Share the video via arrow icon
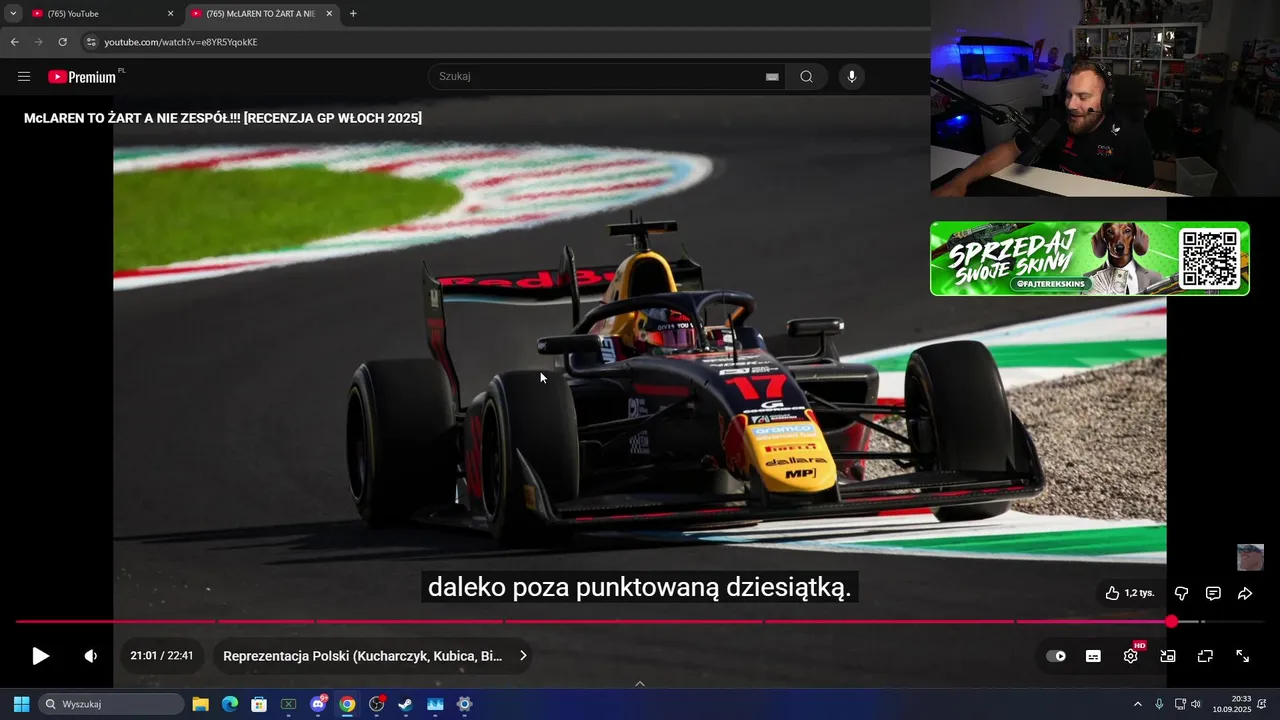This screenshot has width=1280, height=720. (1245, 593)
